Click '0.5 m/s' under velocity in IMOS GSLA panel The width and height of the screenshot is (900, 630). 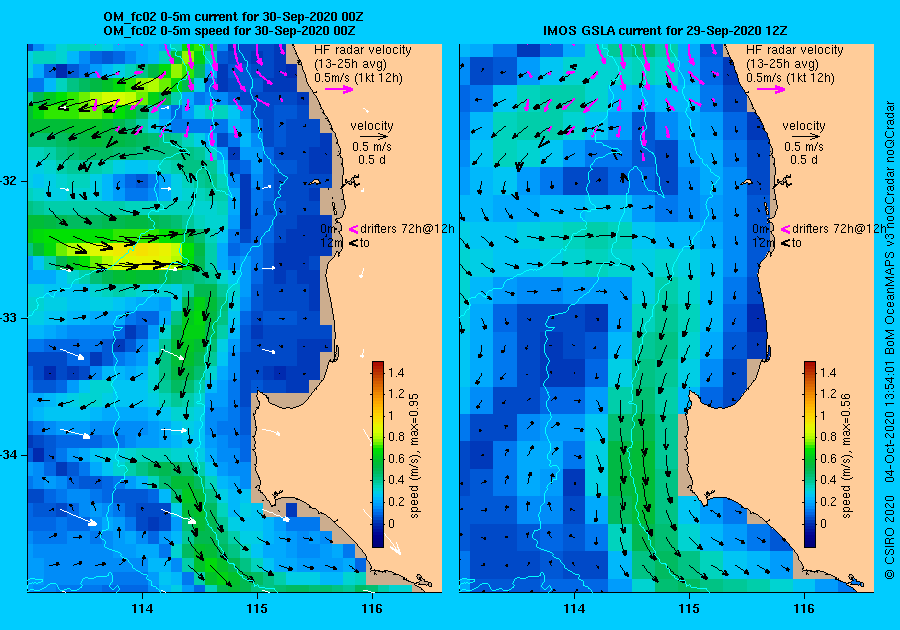[804, 147]
